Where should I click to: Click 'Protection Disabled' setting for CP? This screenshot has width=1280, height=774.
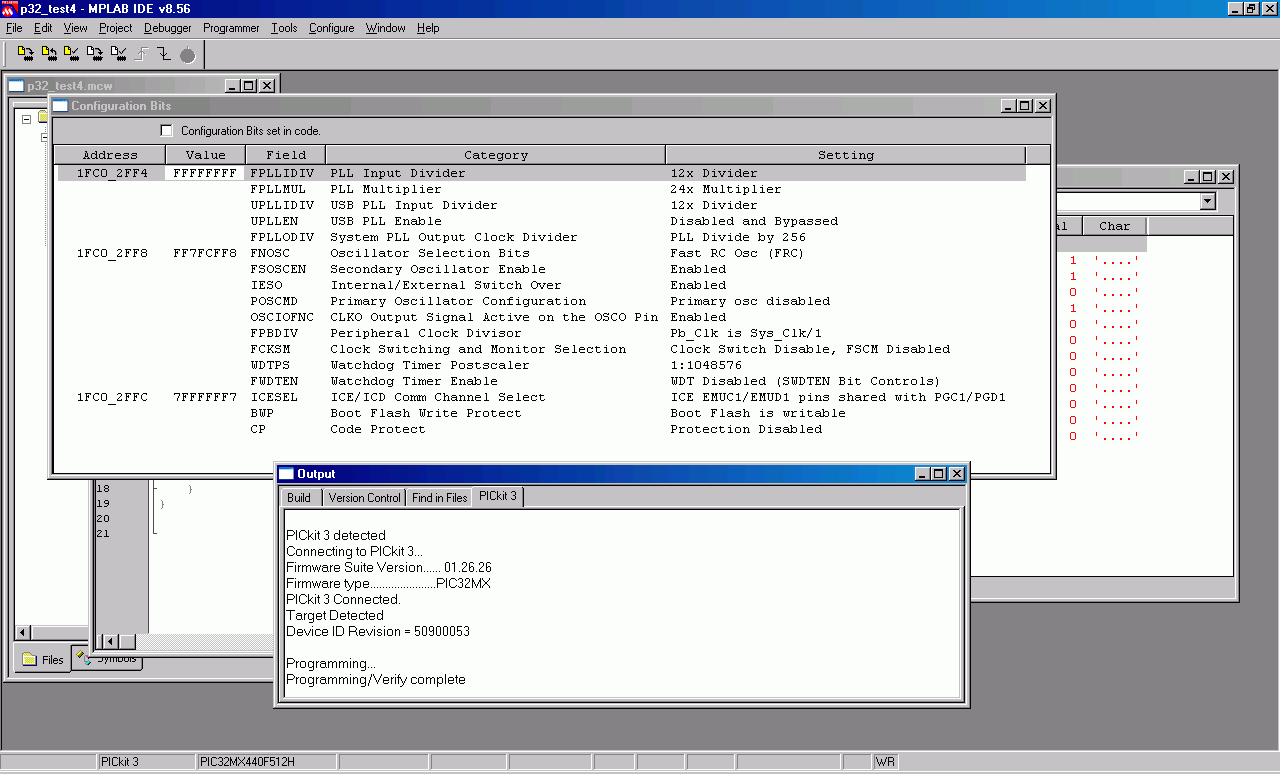pos(746,429)
